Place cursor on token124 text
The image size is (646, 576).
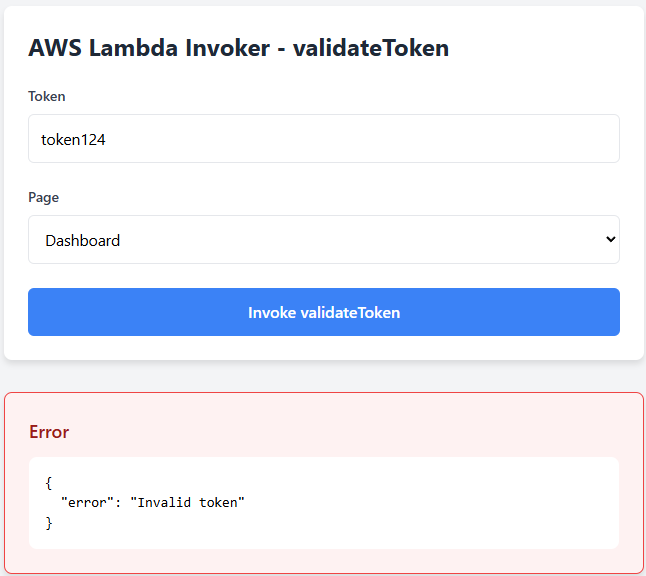[73, 140]
